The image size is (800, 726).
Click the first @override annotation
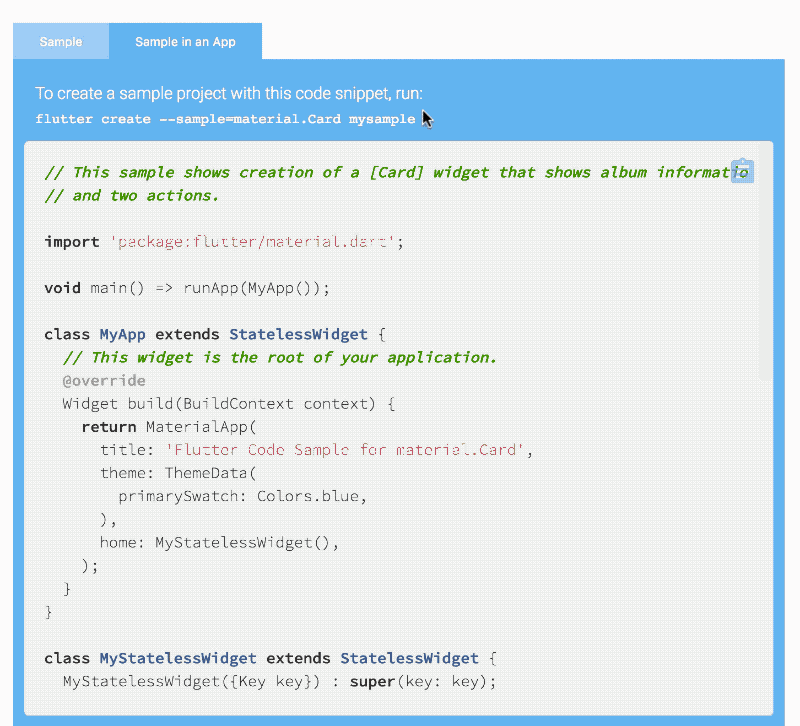104,381
